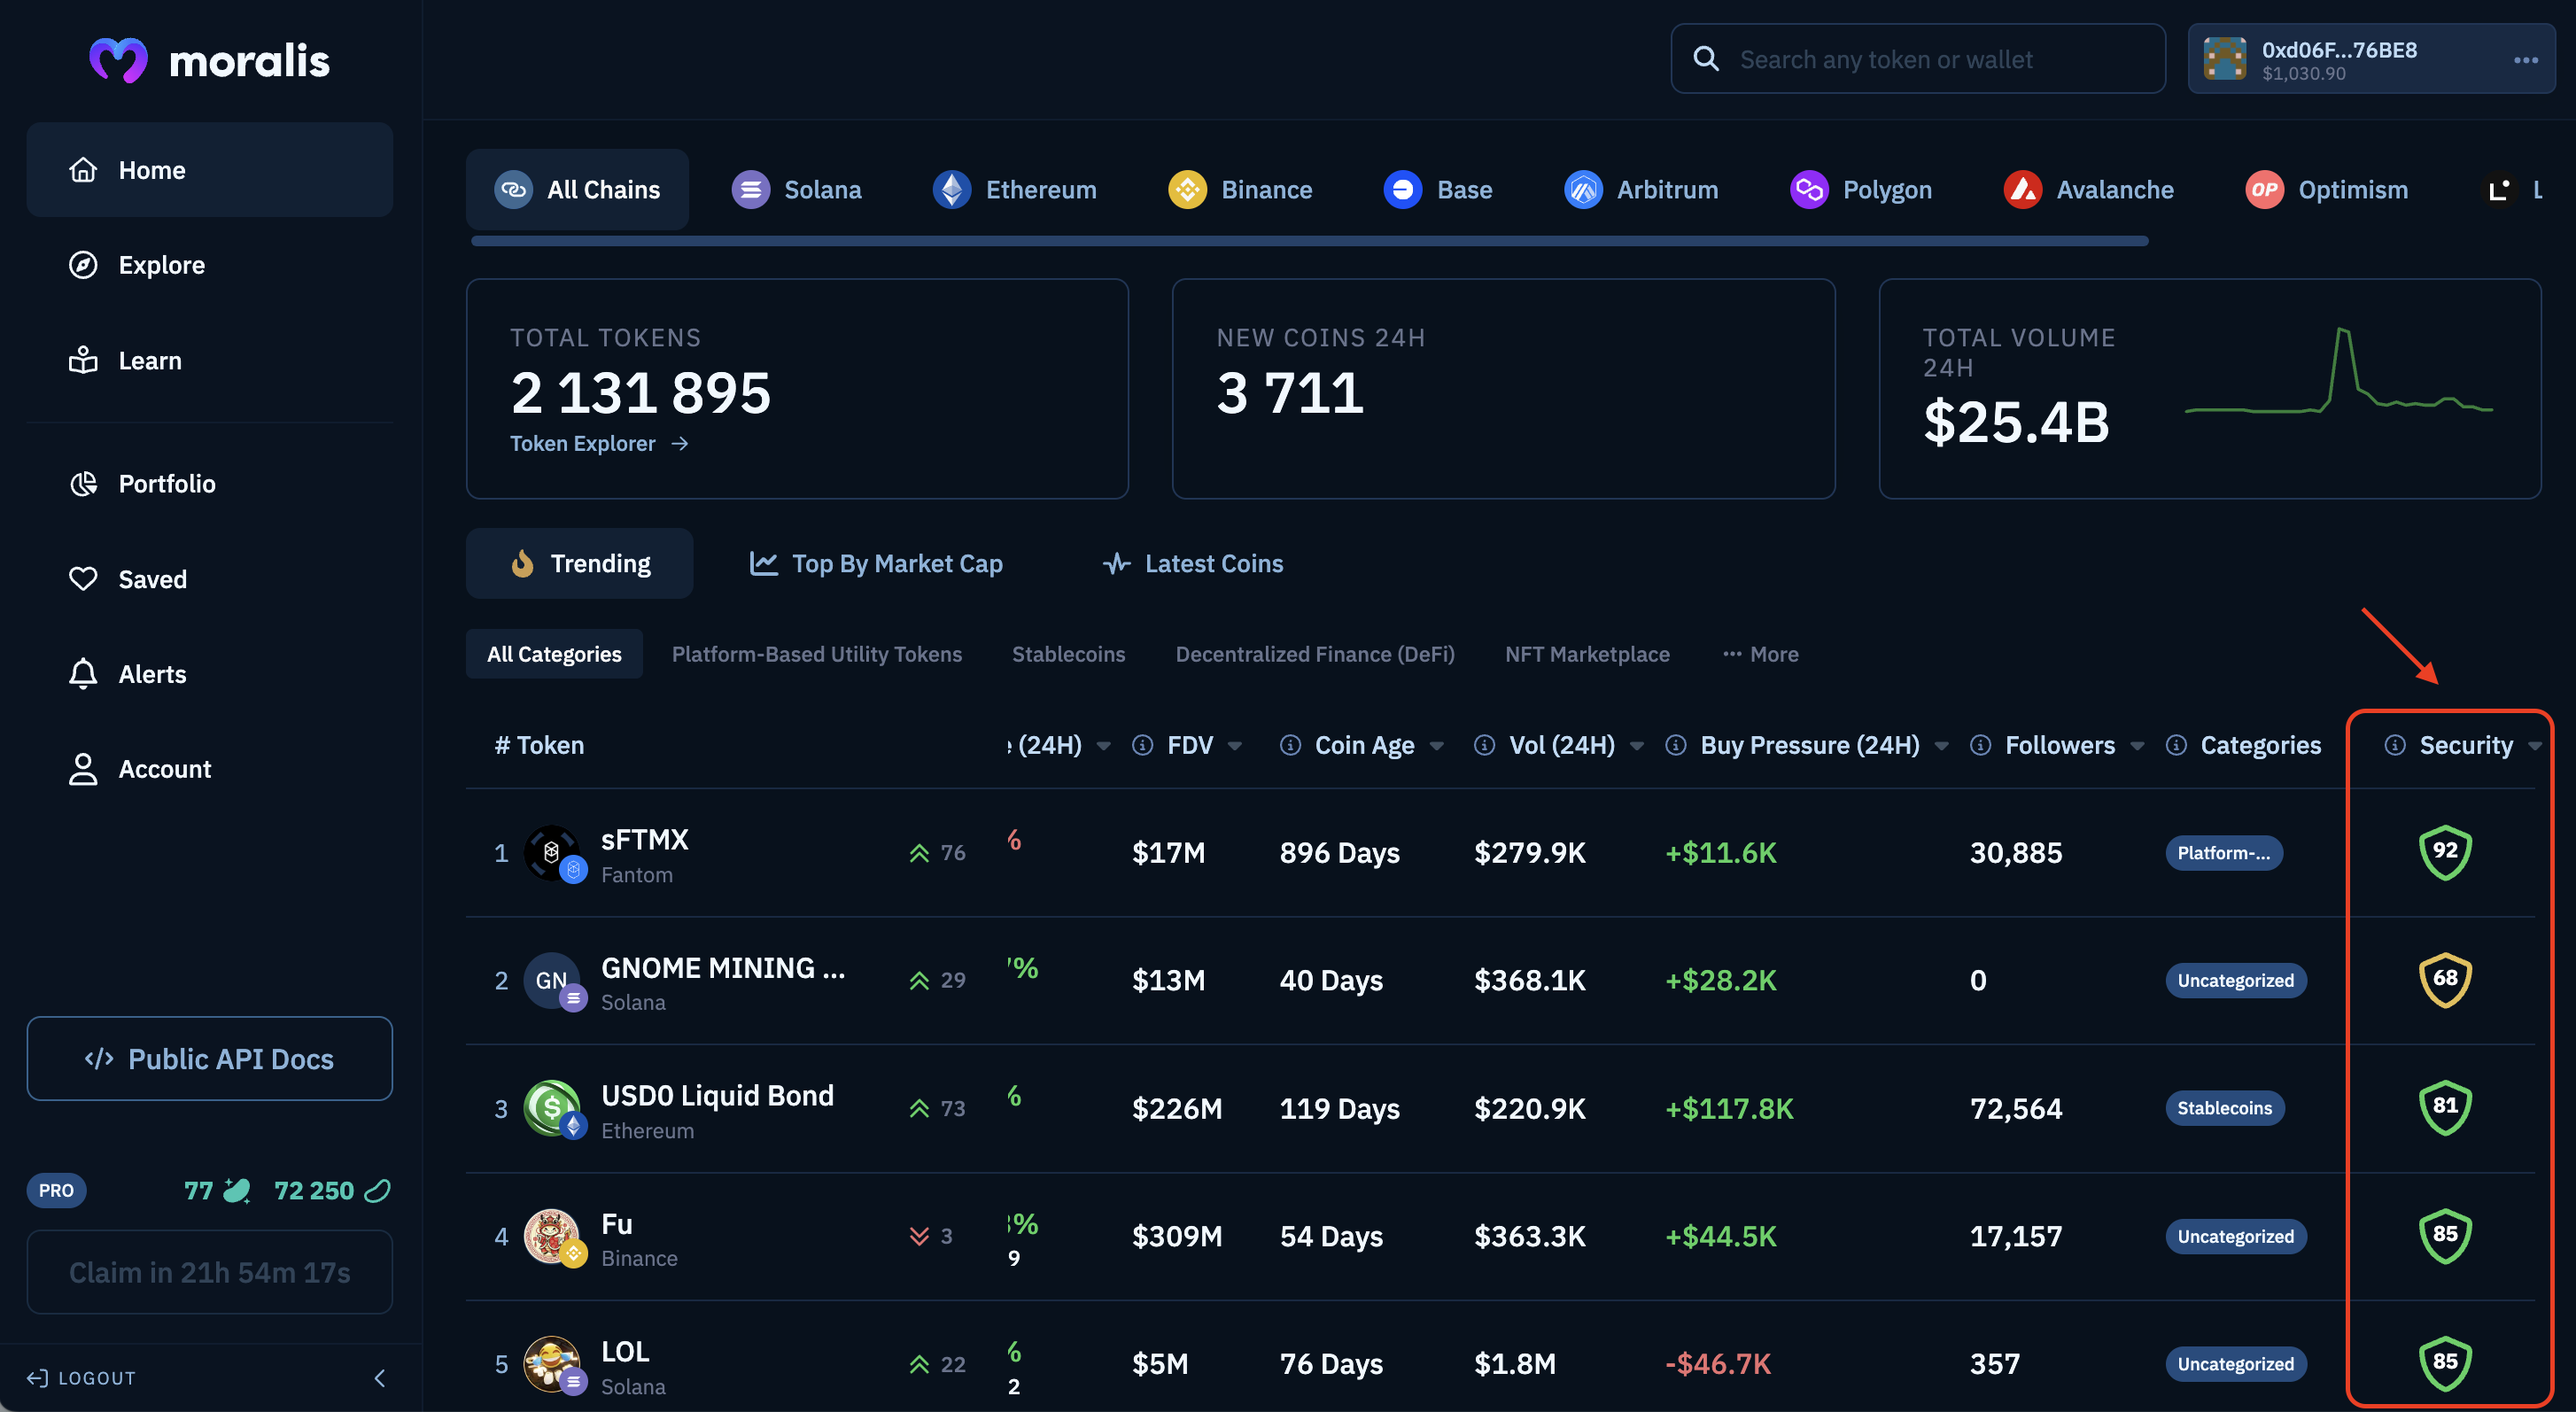Click GNOME MINING security shield 68
Viewport: 2576px width, 1412px height.
[2445, 980]
